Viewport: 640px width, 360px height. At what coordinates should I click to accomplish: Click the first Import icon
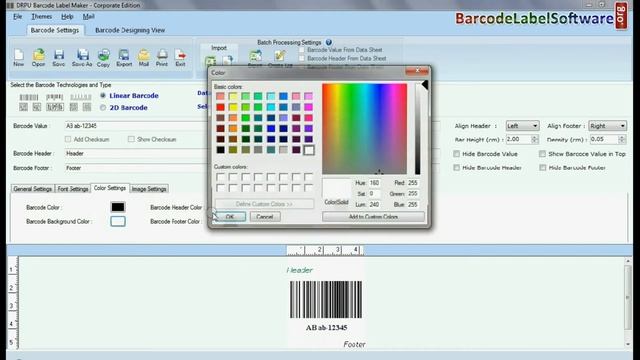[x=211, y=61]
